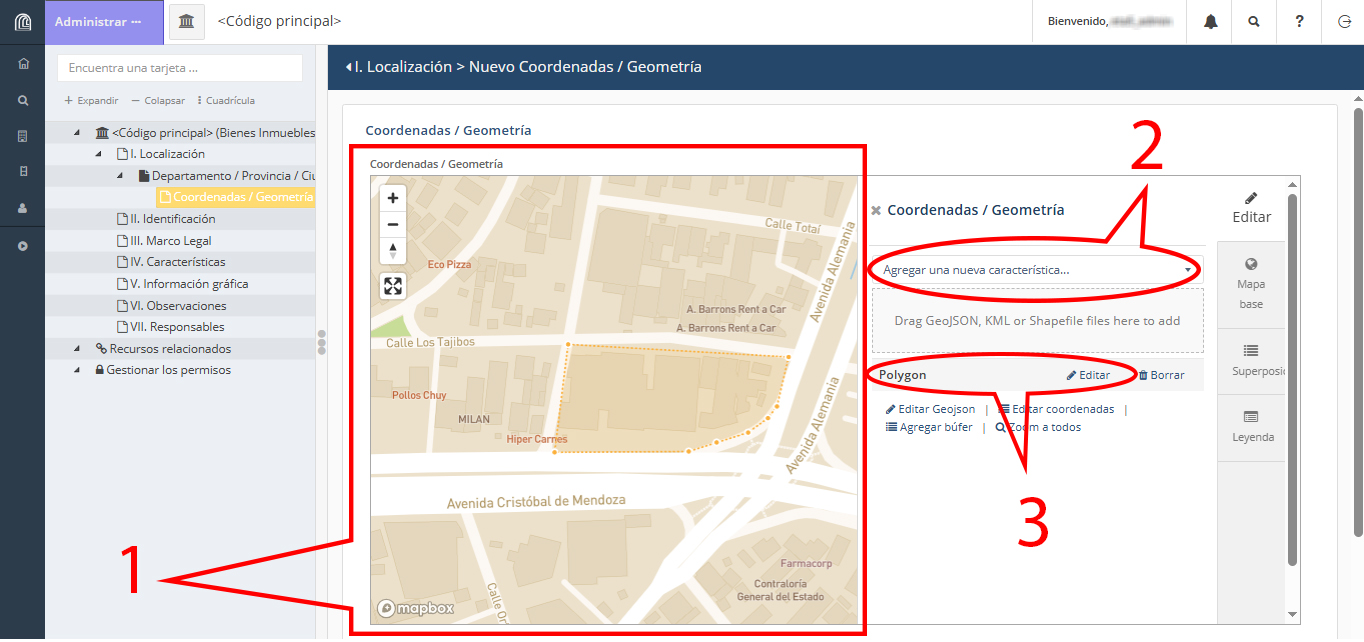Click the building icon next to Administrar
Viewport: 1364px width, 642px height.
click(187, 22)
